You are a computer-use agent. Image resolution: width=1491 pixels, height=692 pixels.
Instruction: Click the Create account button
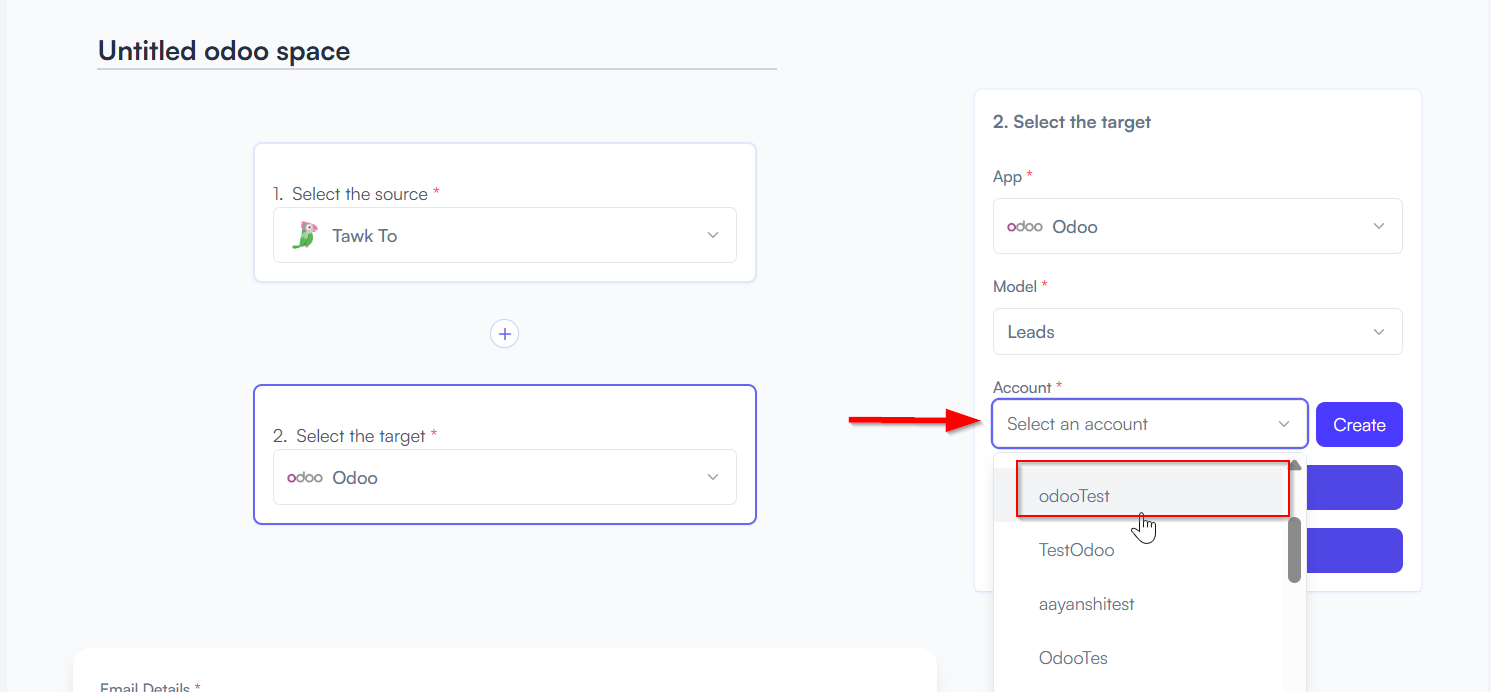point(1359,425)
